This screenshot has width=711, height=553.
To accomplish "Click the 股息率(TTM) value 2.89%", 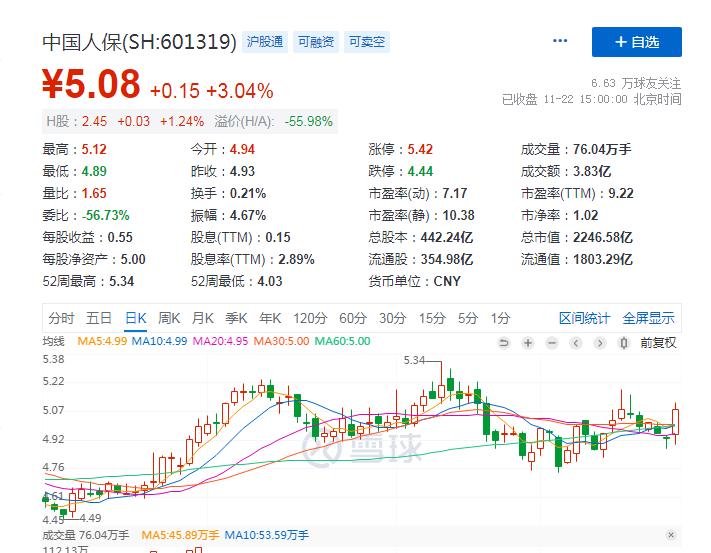I will click(296, 259).
